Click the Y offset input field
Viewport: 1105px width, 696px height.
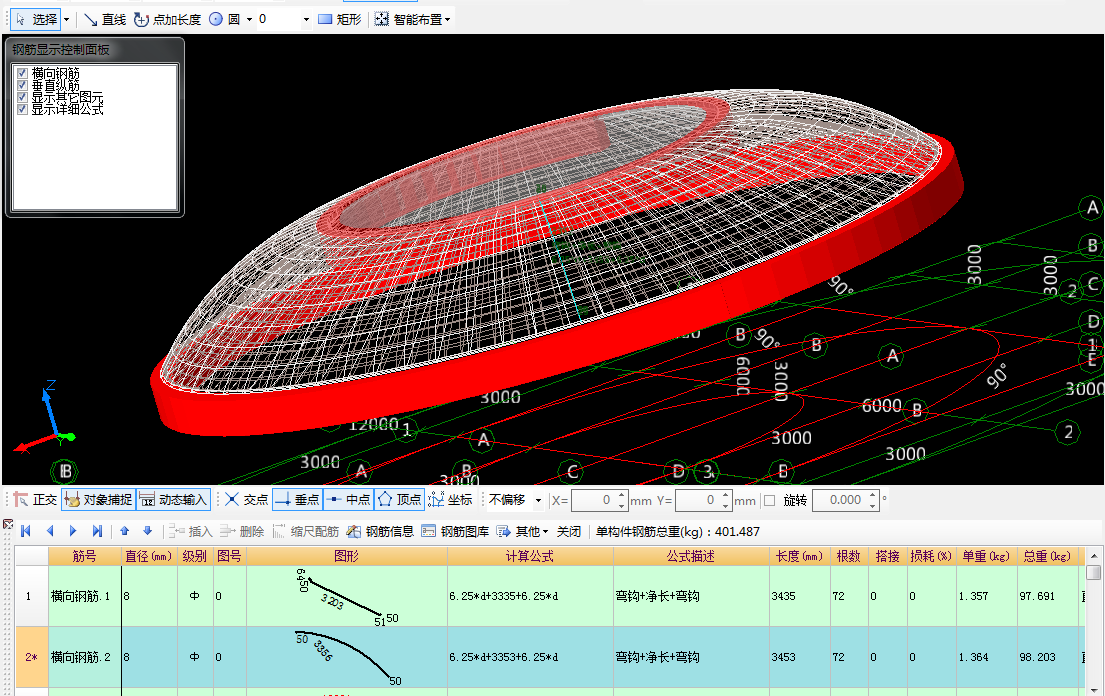pyautogui.click(x=698, y=500)
